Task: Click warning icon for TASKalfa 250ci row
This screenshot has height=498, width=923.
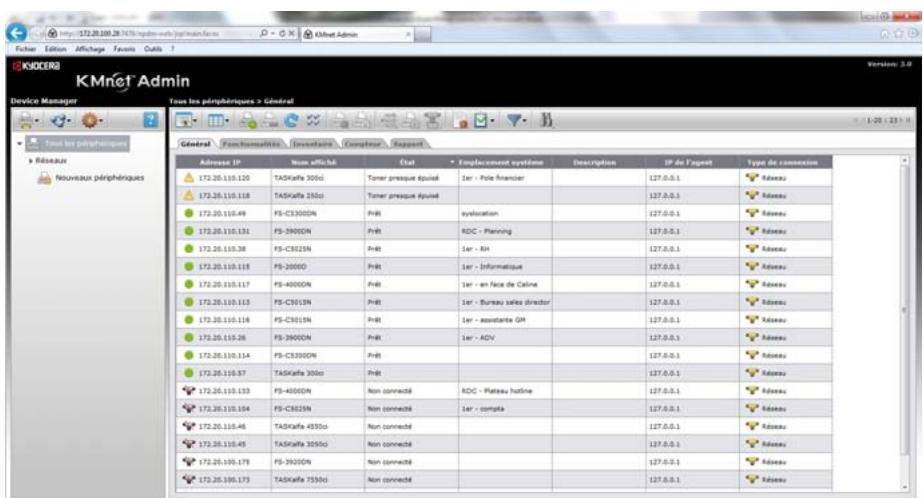Action: coord(188,195)
